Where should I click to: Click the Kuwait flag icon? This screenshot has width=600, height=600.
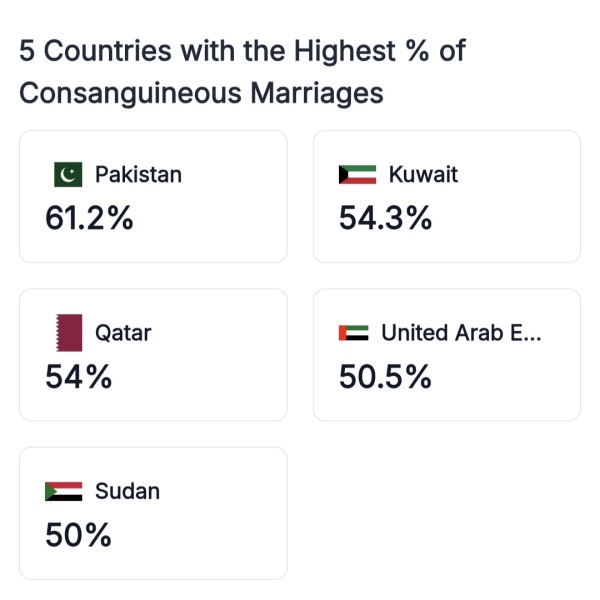tap(357, 175)
